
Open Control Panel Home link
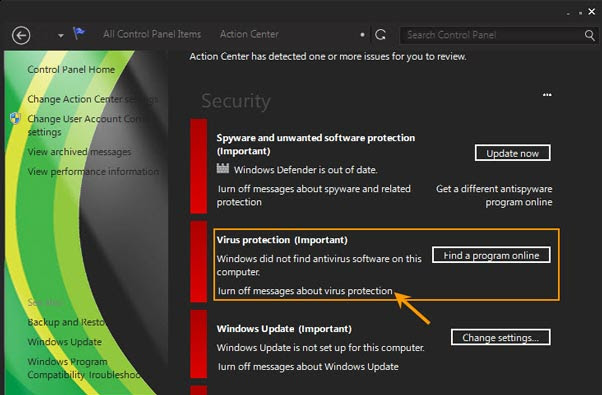tap(71, 69)
